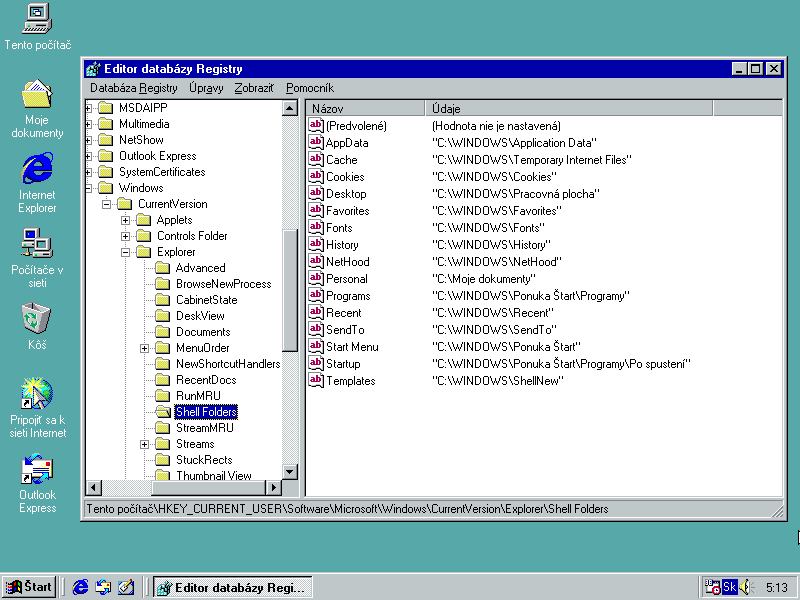Expand the Streams tree node
800x600 pixels.
tap(145, 444)
